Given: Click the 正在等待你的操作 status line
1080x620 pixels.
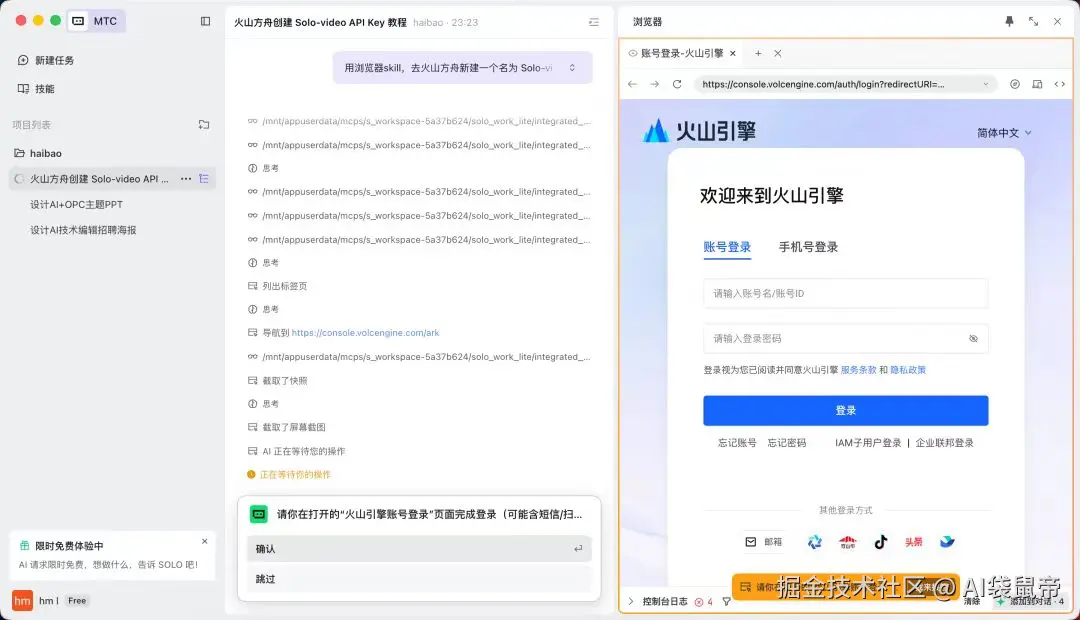Looking at the screenshot, I should point(289,475).
